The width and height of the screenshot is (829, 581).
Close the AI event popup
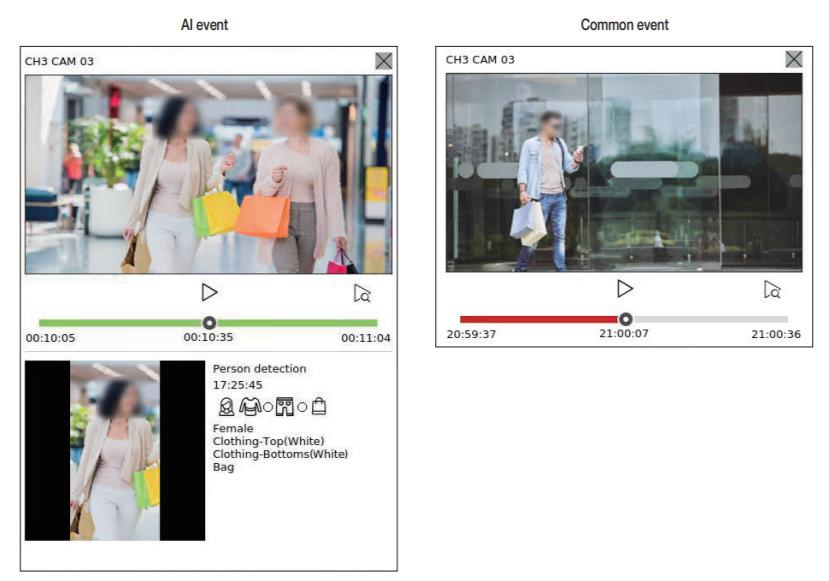click(383, 61)
